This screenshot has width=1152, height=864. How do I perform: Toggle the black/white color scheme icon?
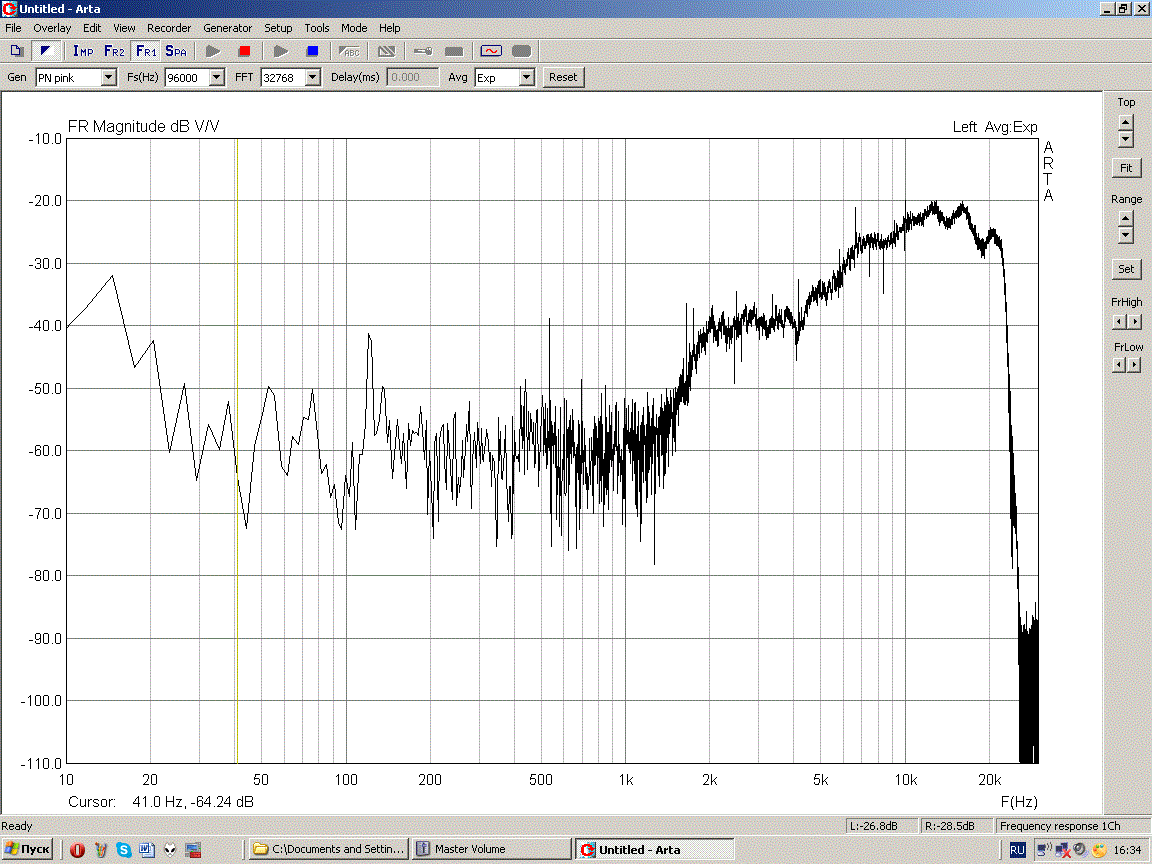tap(45, 51)
